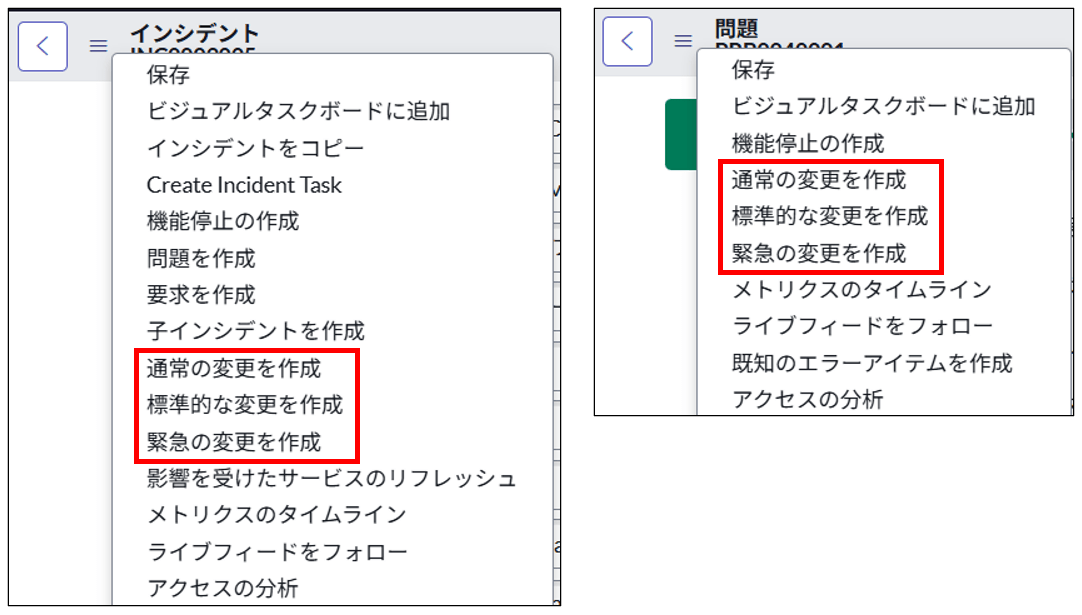Click 緊急の変更を作成 in the Problem (問題) menu
The height and width of the screenshot is (615, 1082).
819,252
